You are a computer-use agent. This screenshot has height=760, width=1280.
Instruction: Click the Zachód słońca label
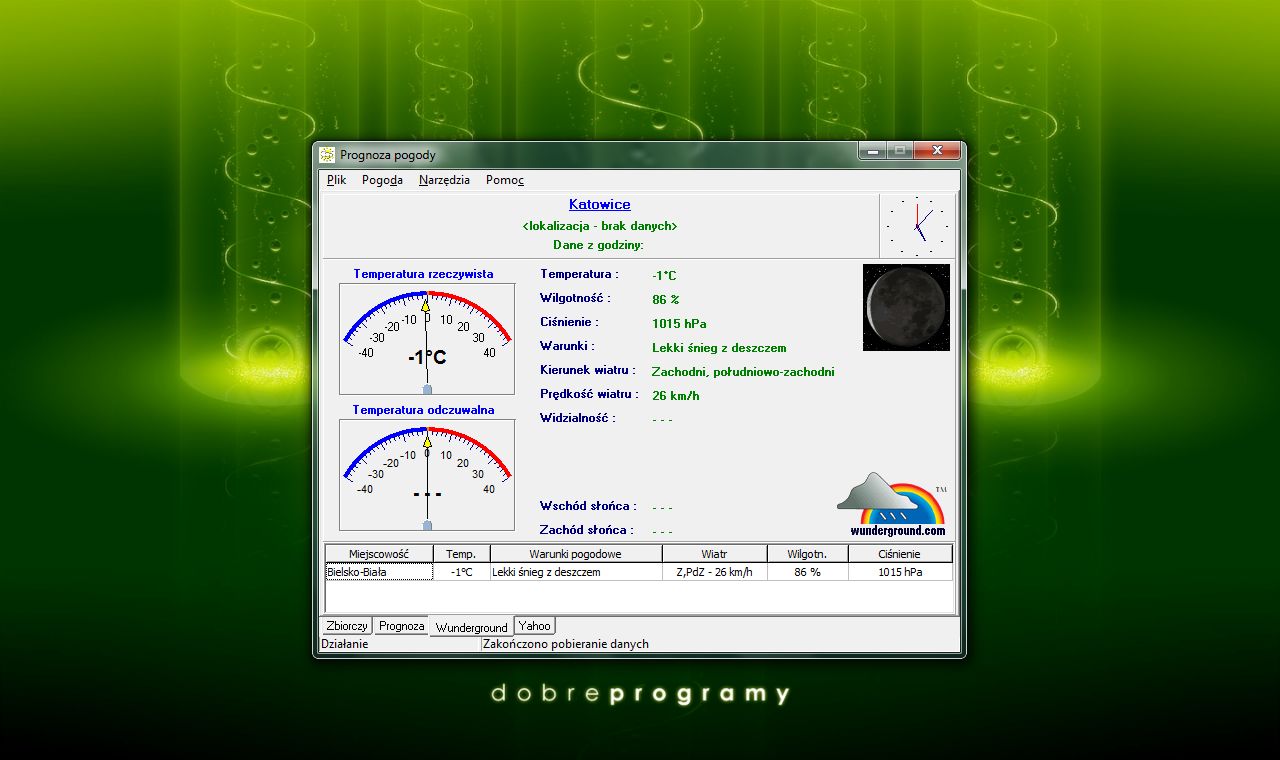pyautogui.click(x=588, y=530)
